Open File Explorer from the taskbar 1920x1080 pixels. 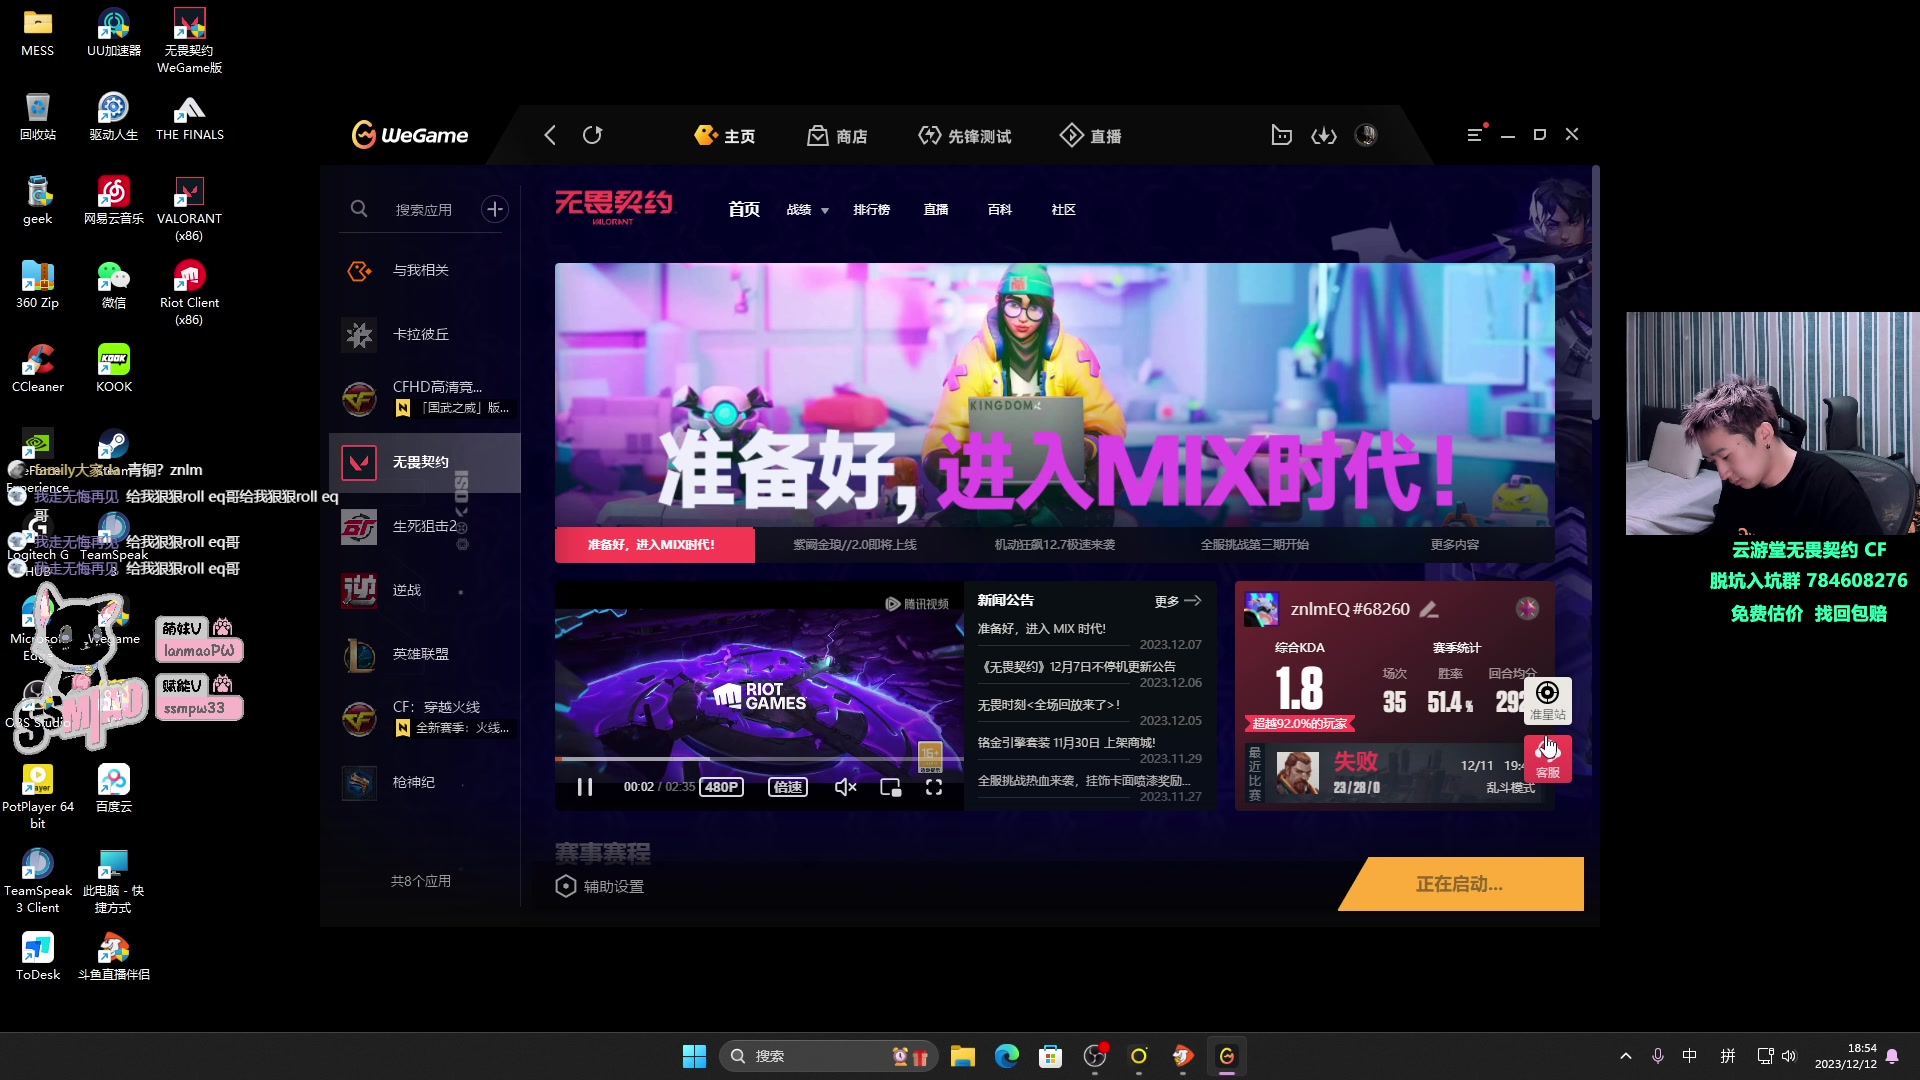963,1056
